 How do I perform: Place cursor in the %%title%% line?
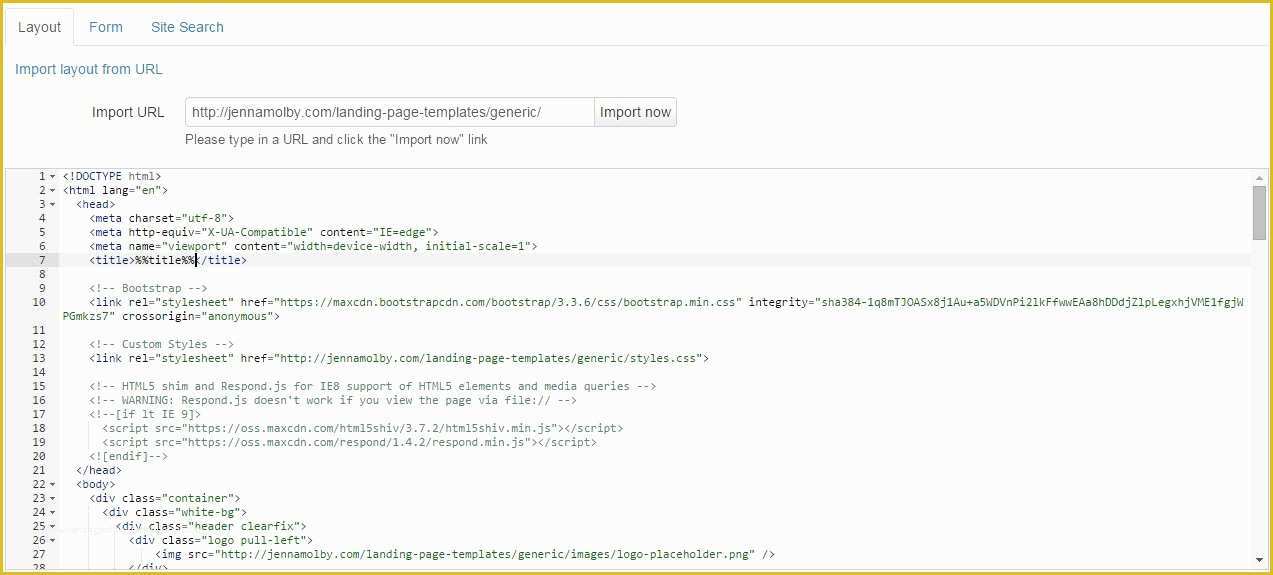(x=167, y=260)
